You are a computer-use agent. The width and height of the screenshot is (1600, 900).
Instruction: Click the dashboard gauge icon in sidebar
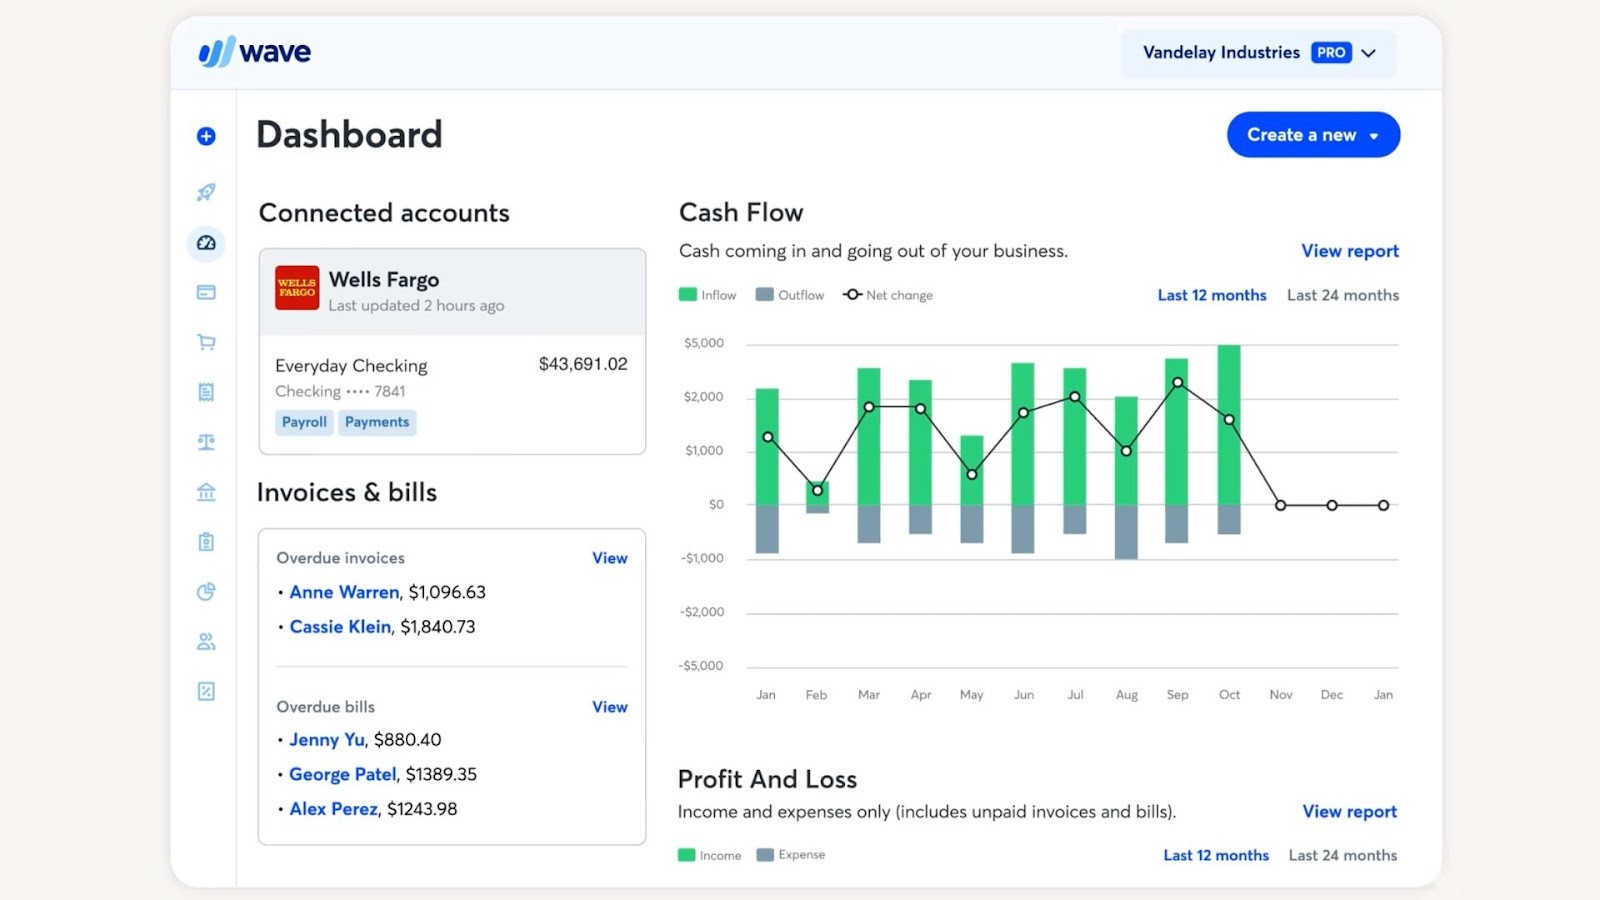coord(205,243)
